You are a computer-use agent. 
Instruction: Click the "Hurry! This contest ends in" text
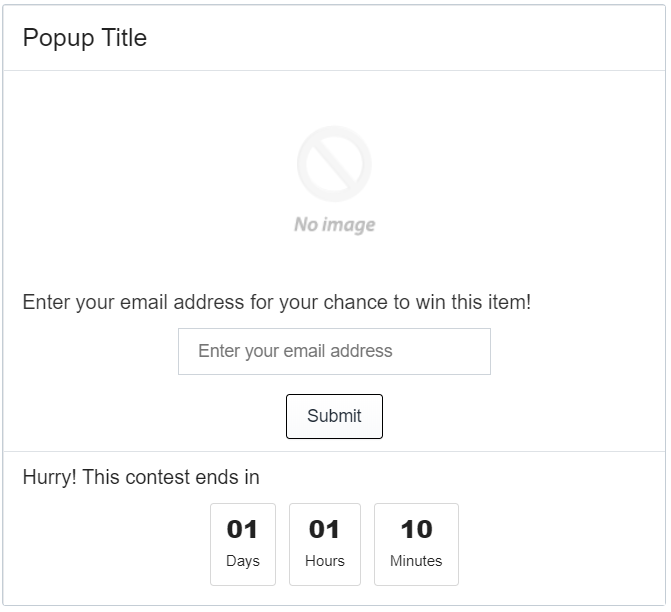click(x=141, y=477)
